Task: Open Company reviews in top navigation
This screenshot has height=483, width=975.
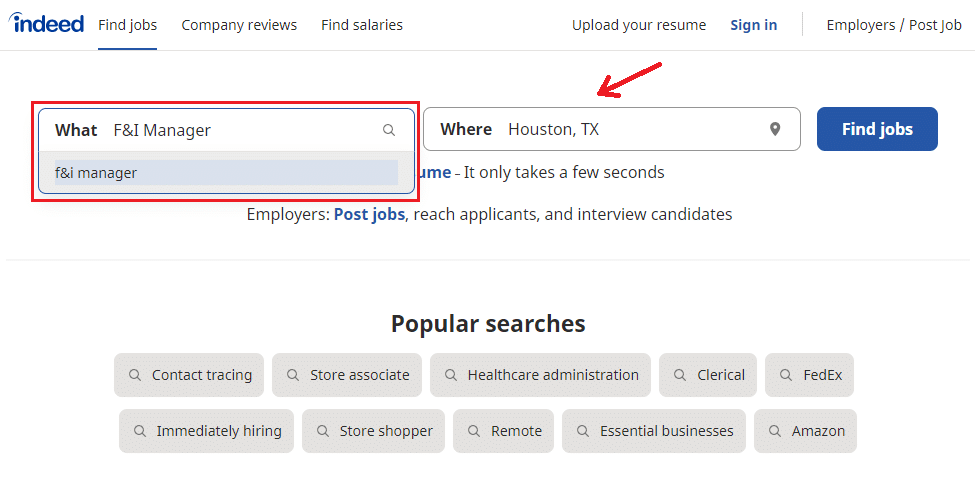Action: 239,25
